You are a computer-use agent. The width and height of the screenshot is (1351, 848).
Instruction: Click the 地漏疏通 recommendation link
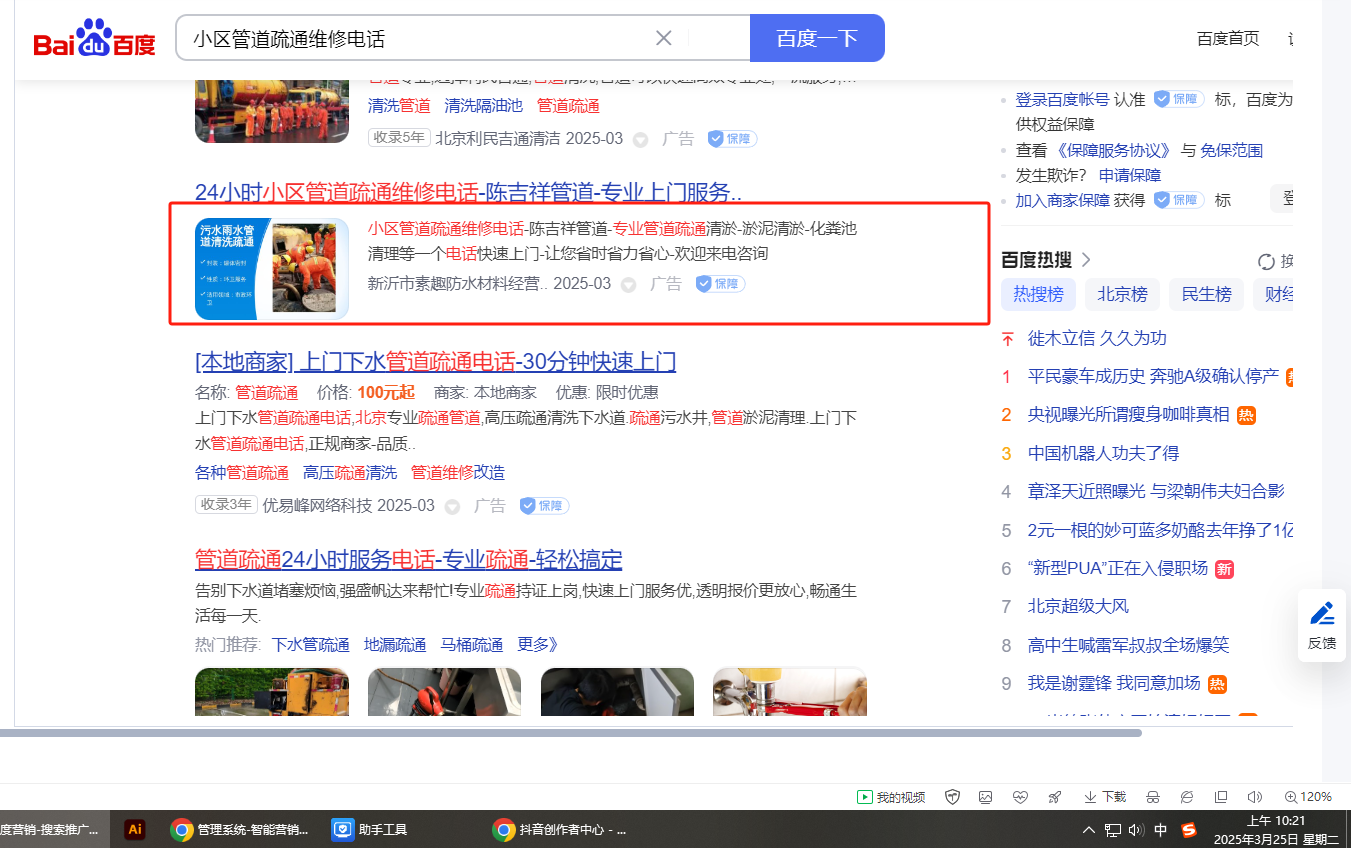pos(395,645)
